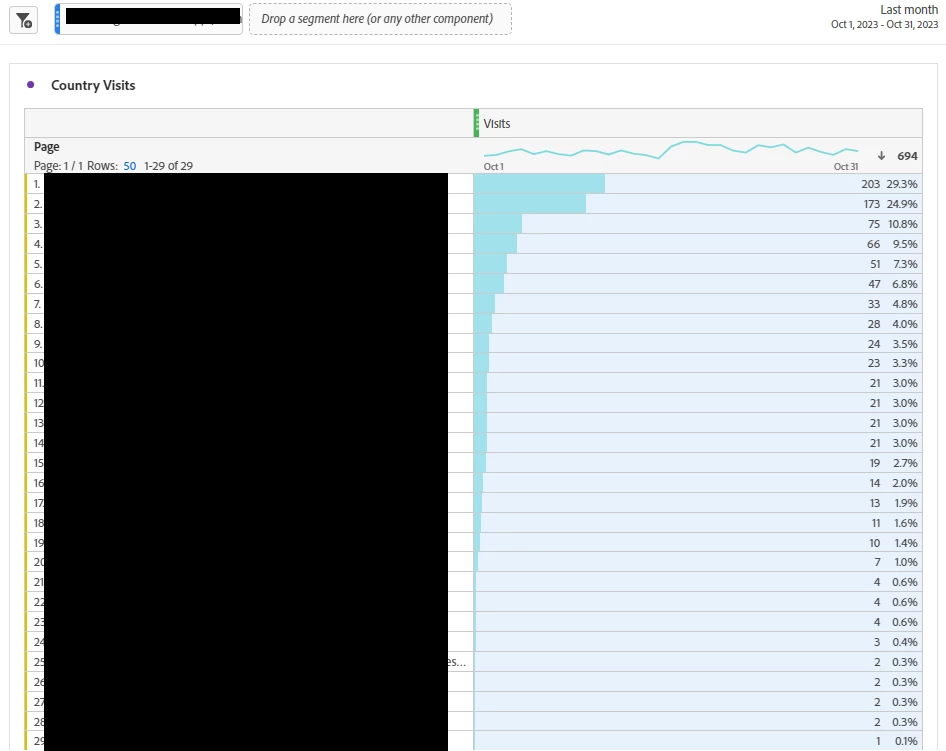Click the Oct 1 label under the sparkline

(494, 166)
